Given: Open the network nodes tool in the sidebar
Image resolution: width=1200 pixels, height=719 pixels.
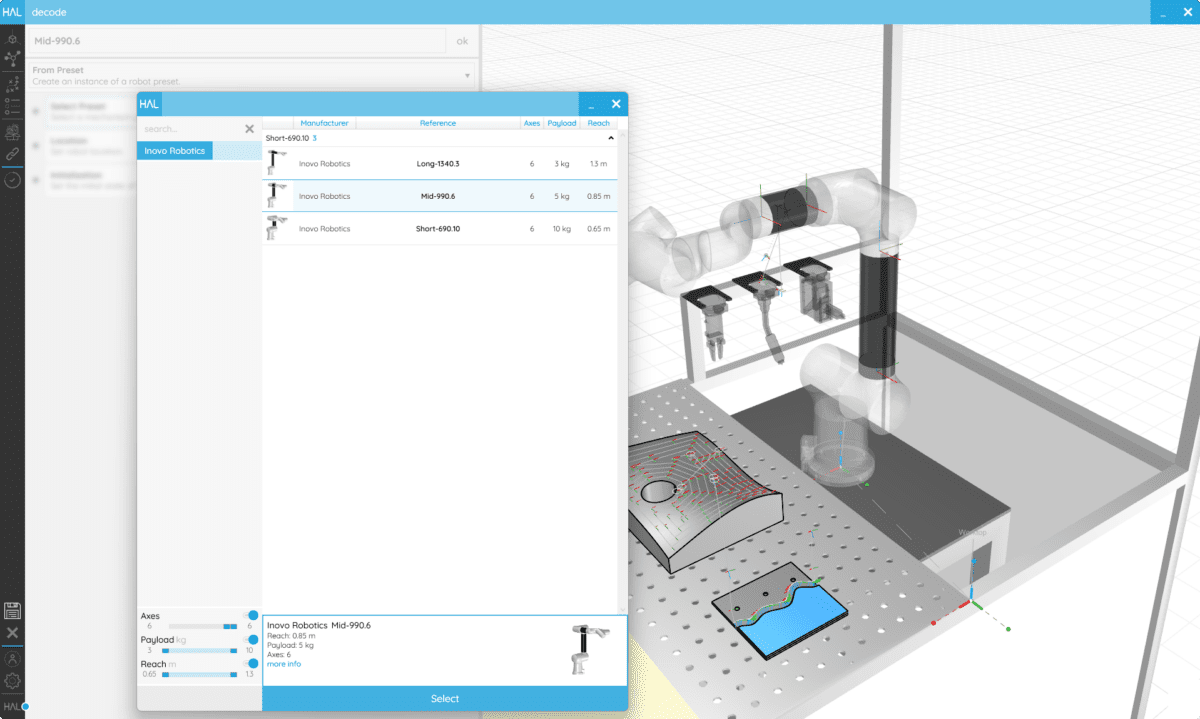Looking at the screenshot, I should coord(11,57).
